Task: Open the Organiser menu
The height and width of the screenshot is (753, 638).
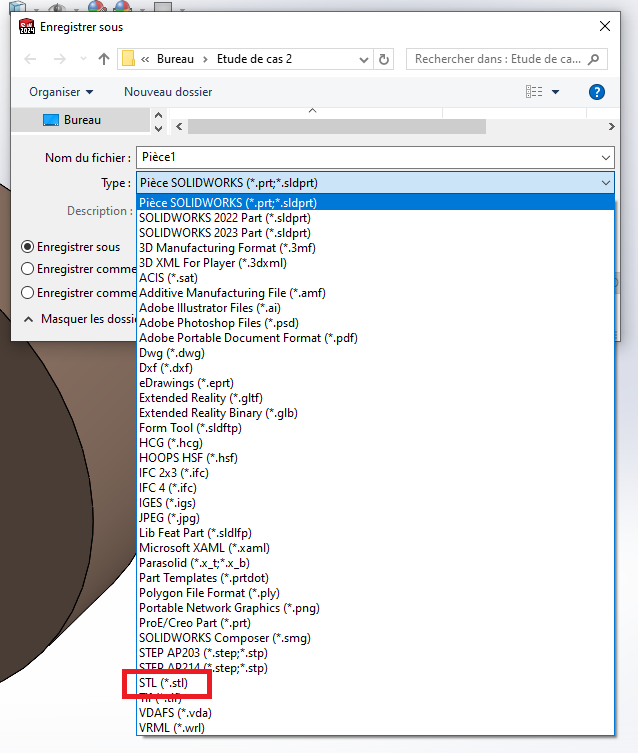Action: pos(61,92)
